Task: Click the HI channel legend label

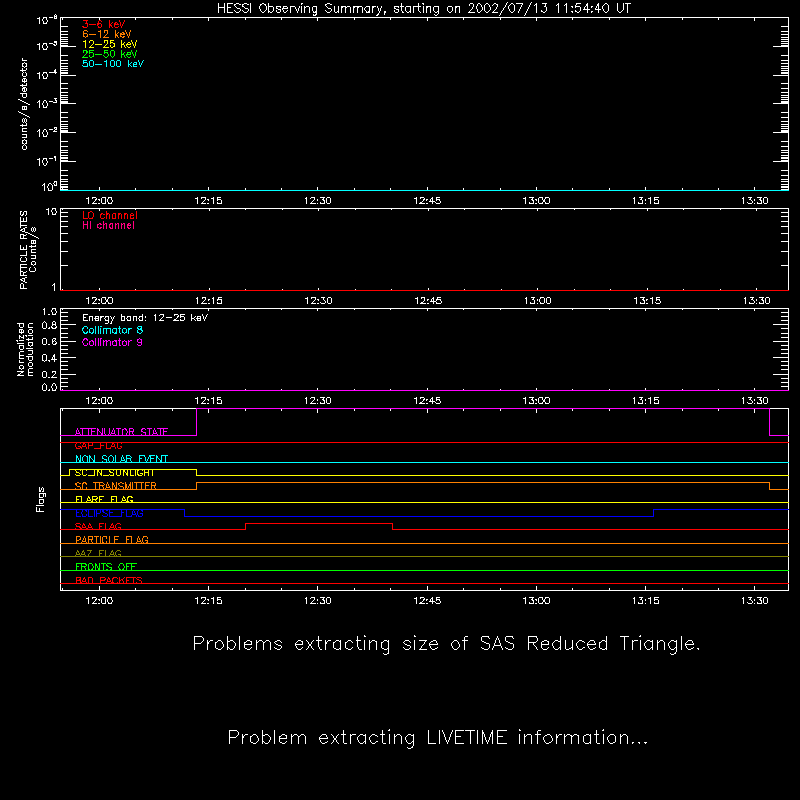Action: click(108, 226)
